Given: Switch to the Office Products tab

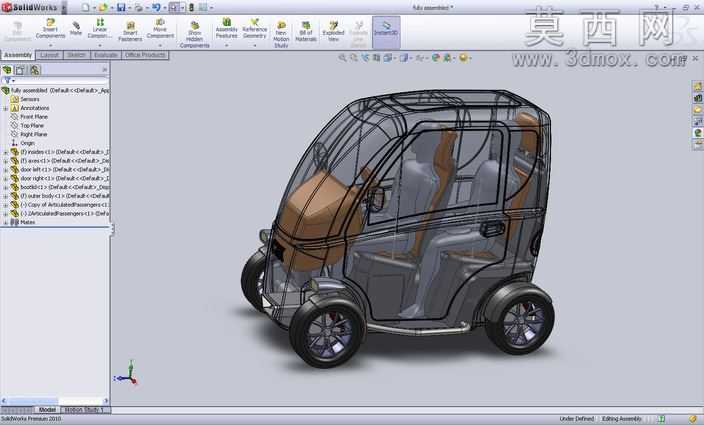Looking at the screenshot, I should (145, 55).
